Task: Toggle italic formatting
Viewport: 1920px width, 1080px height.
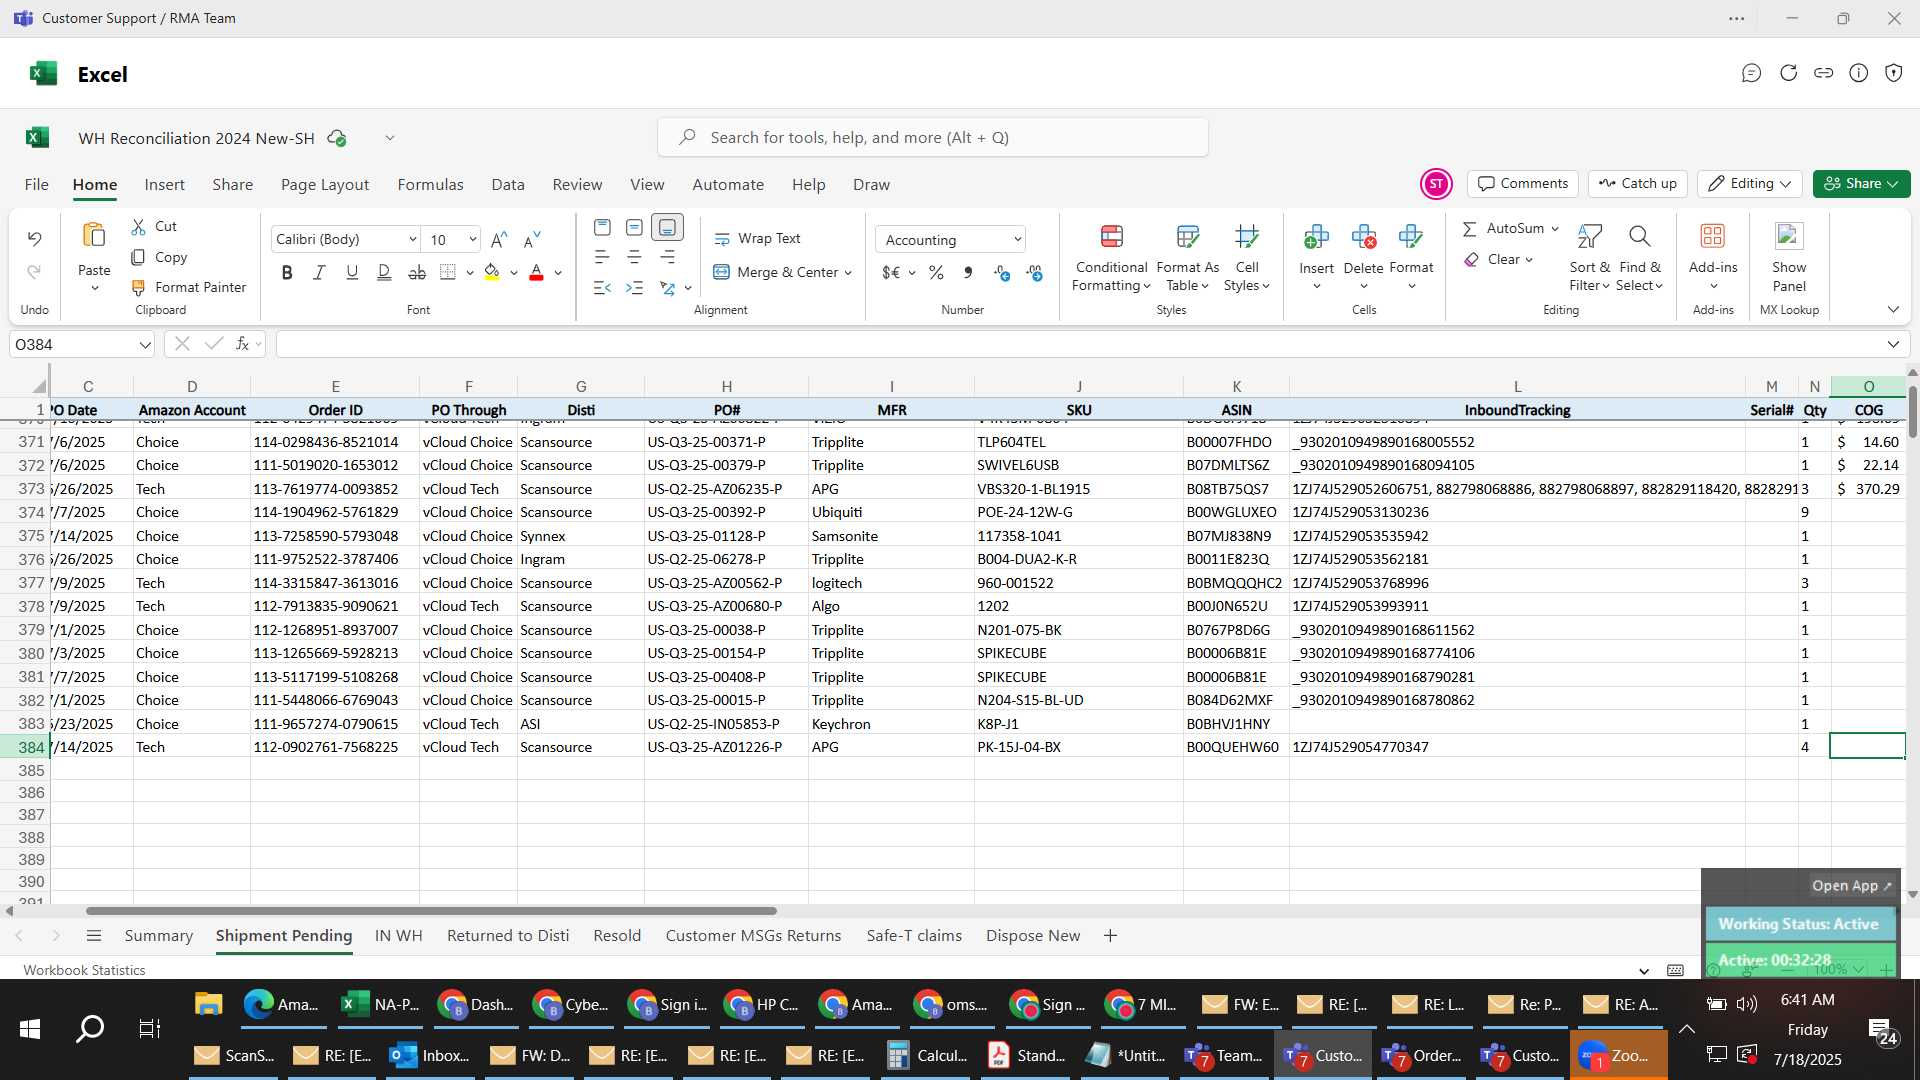Action: 319,272
